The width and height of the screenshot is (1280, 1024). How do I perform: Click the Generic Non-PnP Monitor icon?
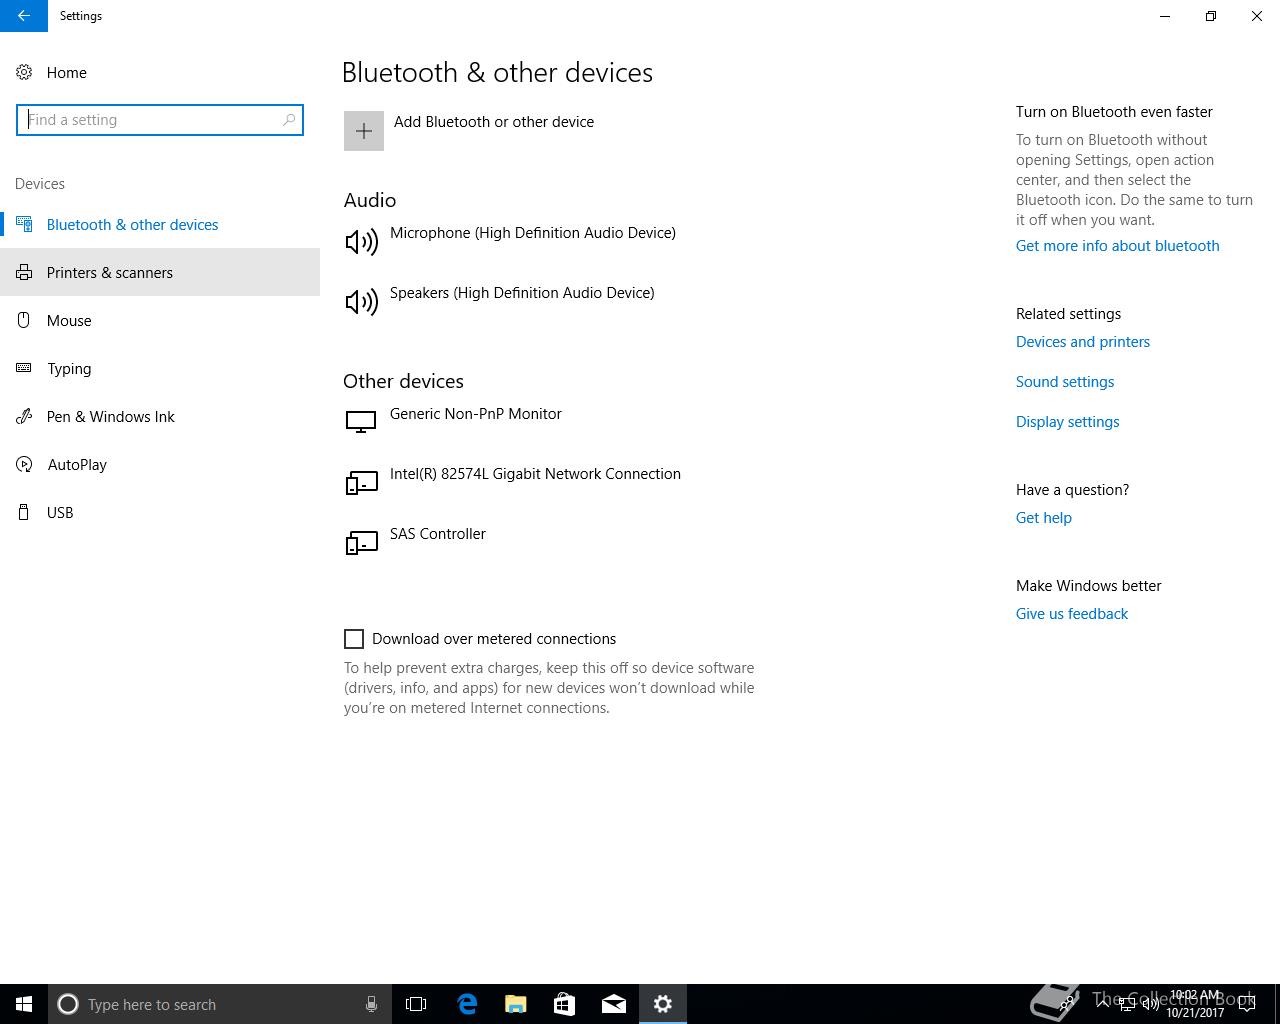[361, 422]
